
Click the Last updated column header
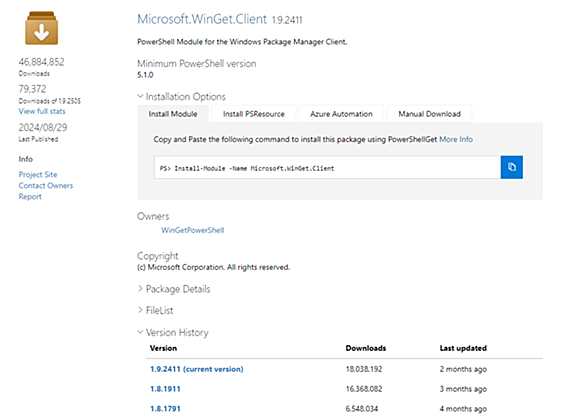coord(463,348)
